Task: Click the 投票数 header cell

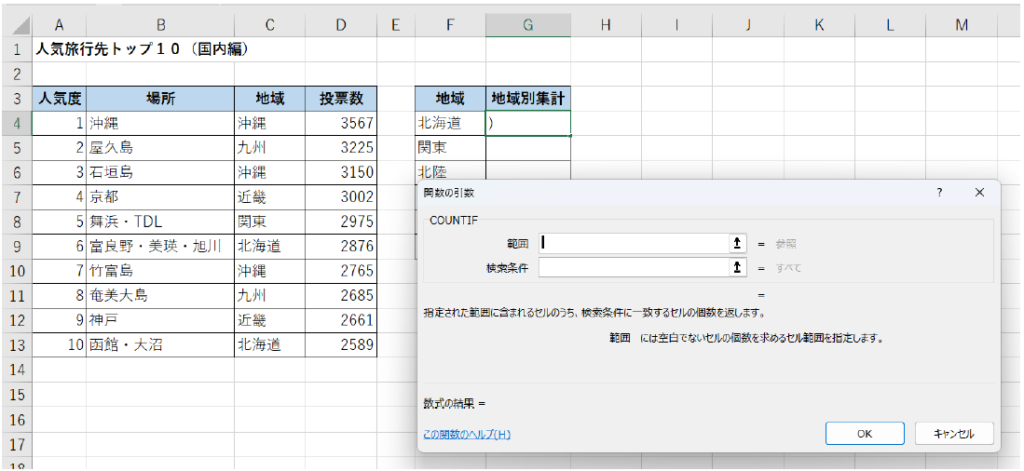Action: point(342,98)
